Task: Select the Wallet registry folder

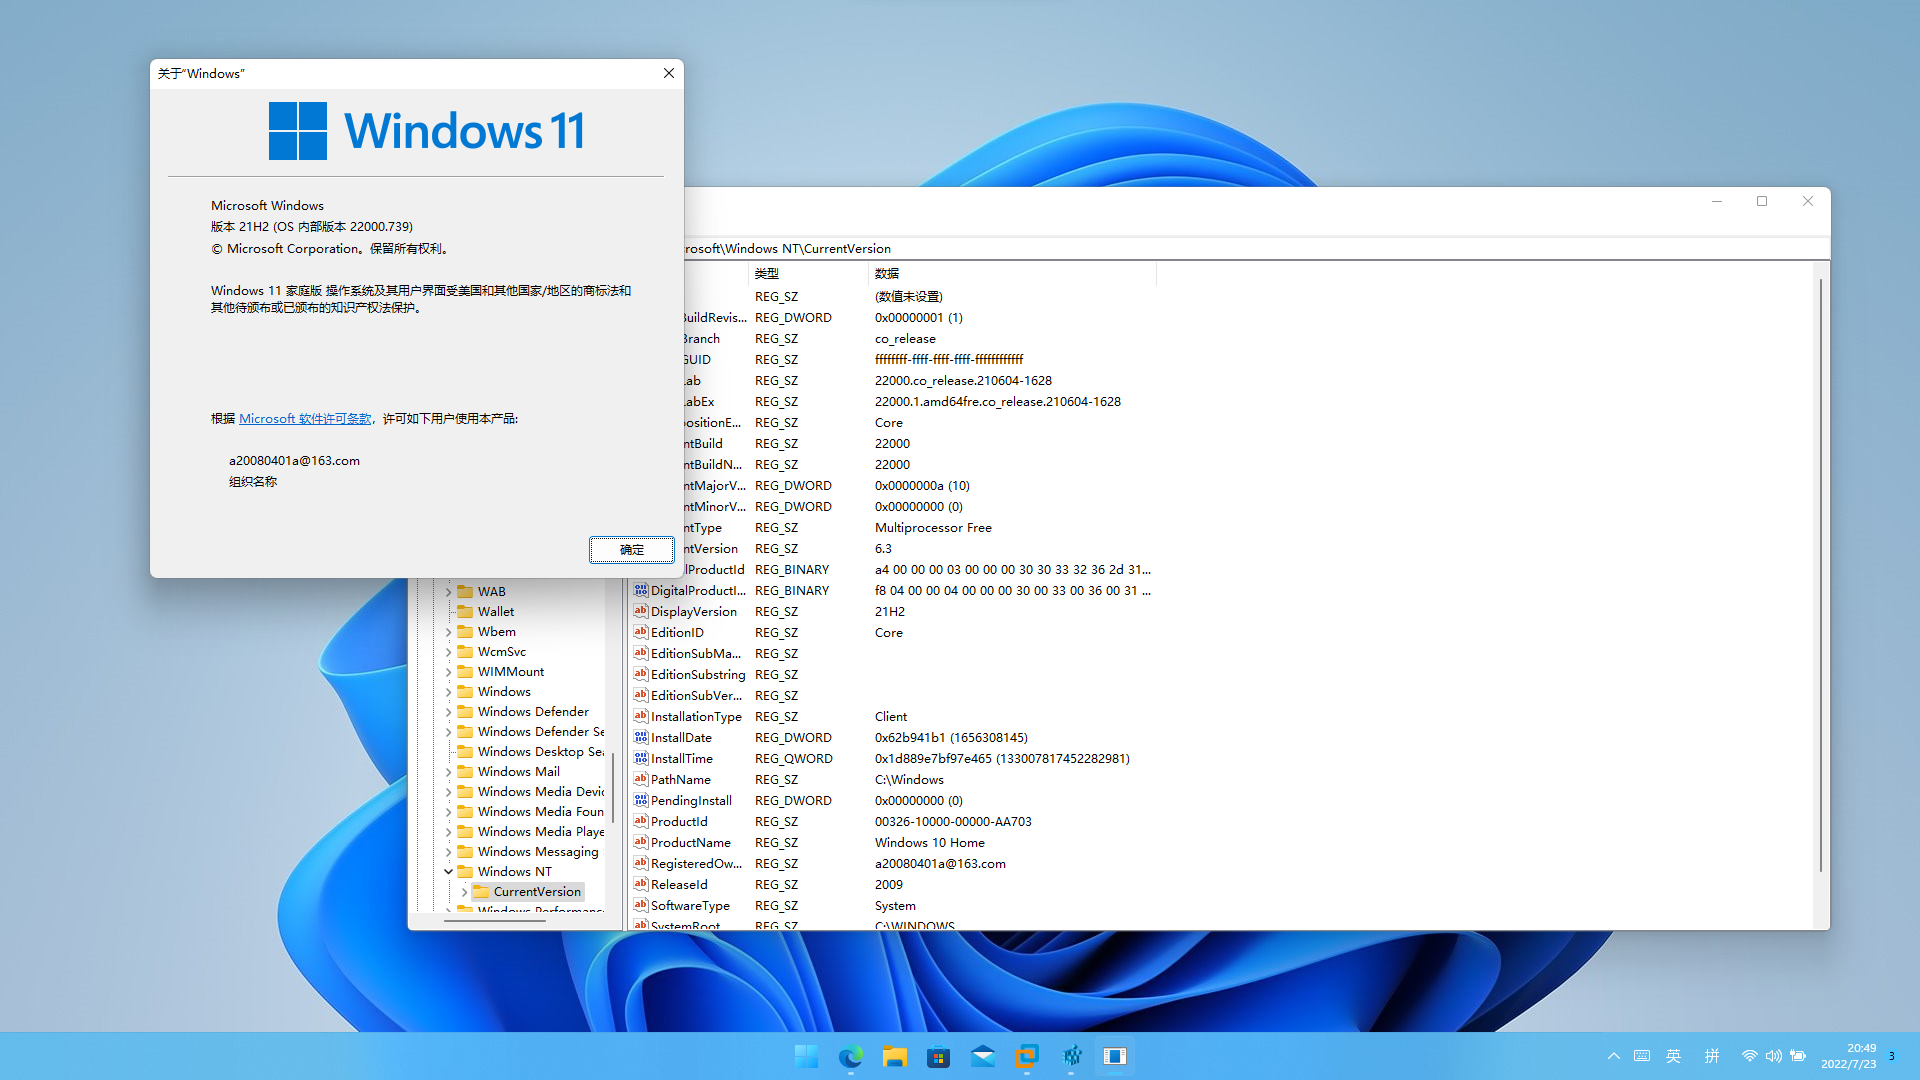Action: pyautogui.click(x=486, y=612)
